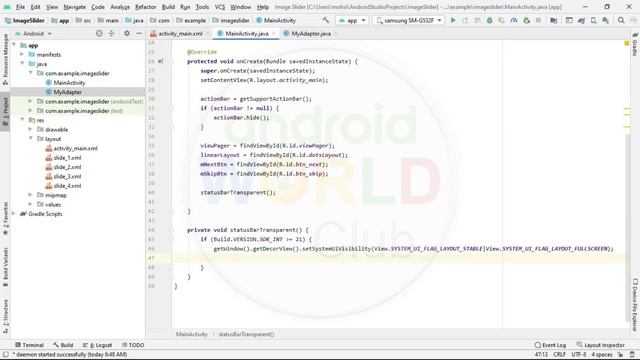
Task: Select the MainActivity.java editor tab
Action: click(246, 33)
